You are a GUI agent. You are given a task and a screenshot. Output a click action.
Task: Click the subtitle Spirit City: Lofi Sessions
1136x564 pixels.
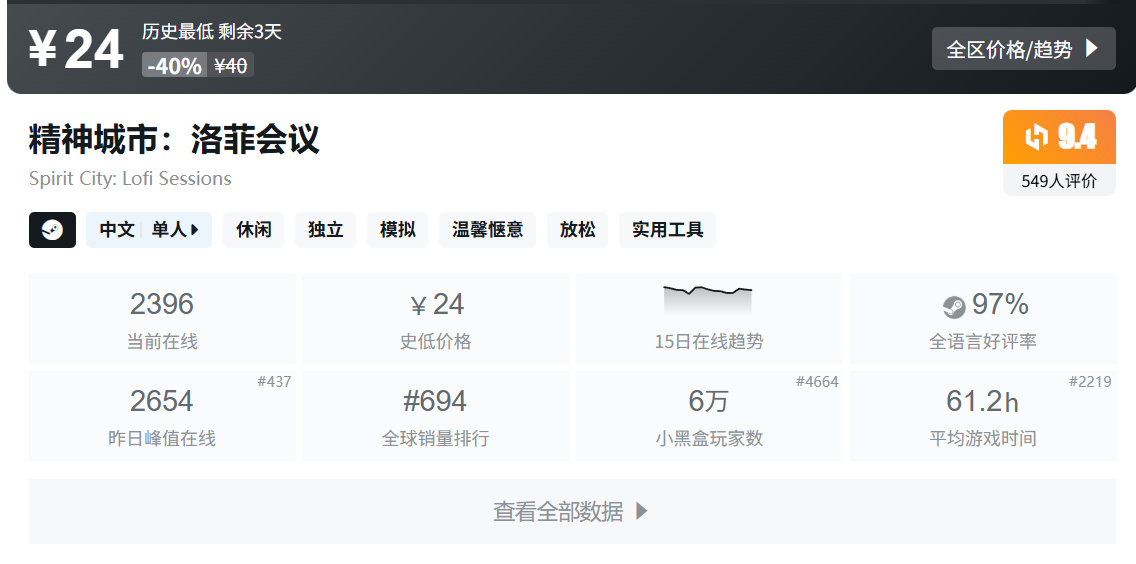pyautogui.click(x=130, y=179)
